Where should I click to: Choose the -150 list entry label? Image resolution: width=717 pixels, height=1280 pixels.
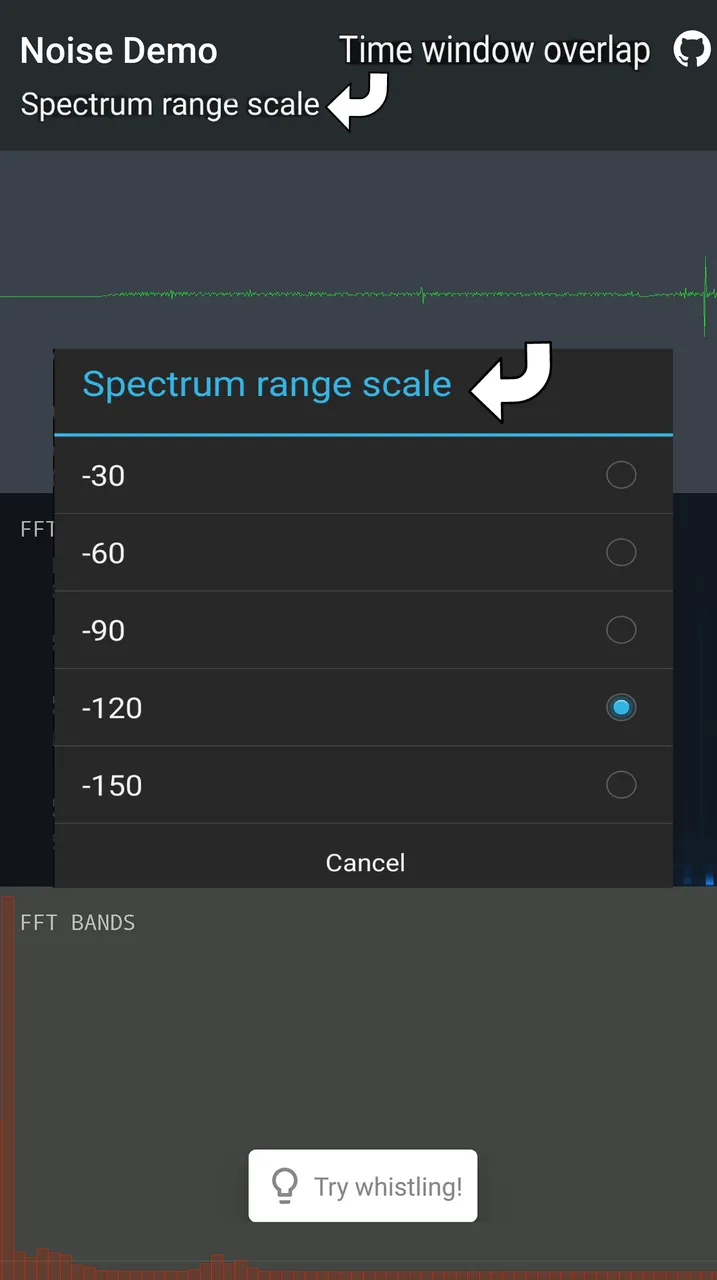(112, 786)
